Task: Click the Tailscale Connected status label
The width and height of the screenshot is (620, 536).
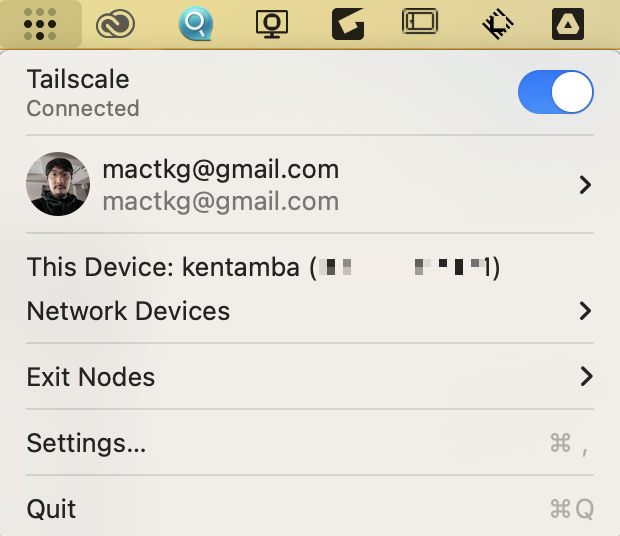Action: pyautogui.click(x=83, y=108)
